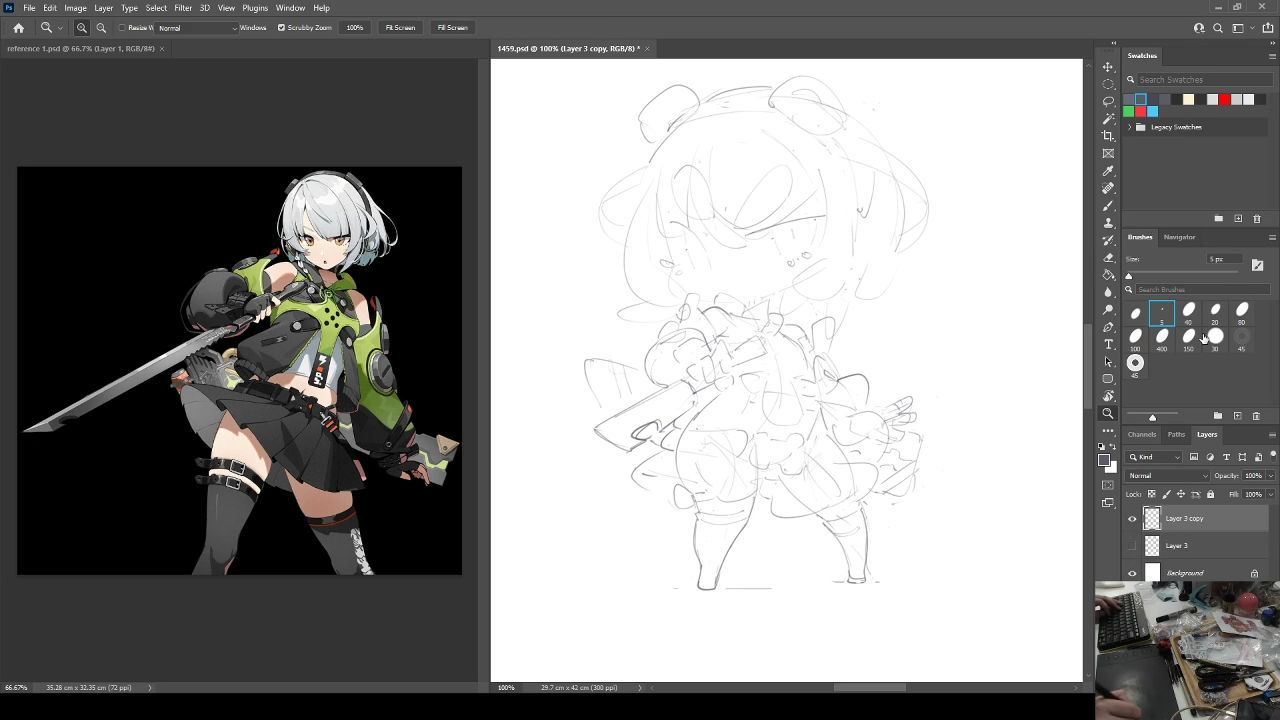This screenshot has width=1280, height=720.
Task: Click the Home icon in options bar
Action: pyautogui.click(x=18, y=28)
